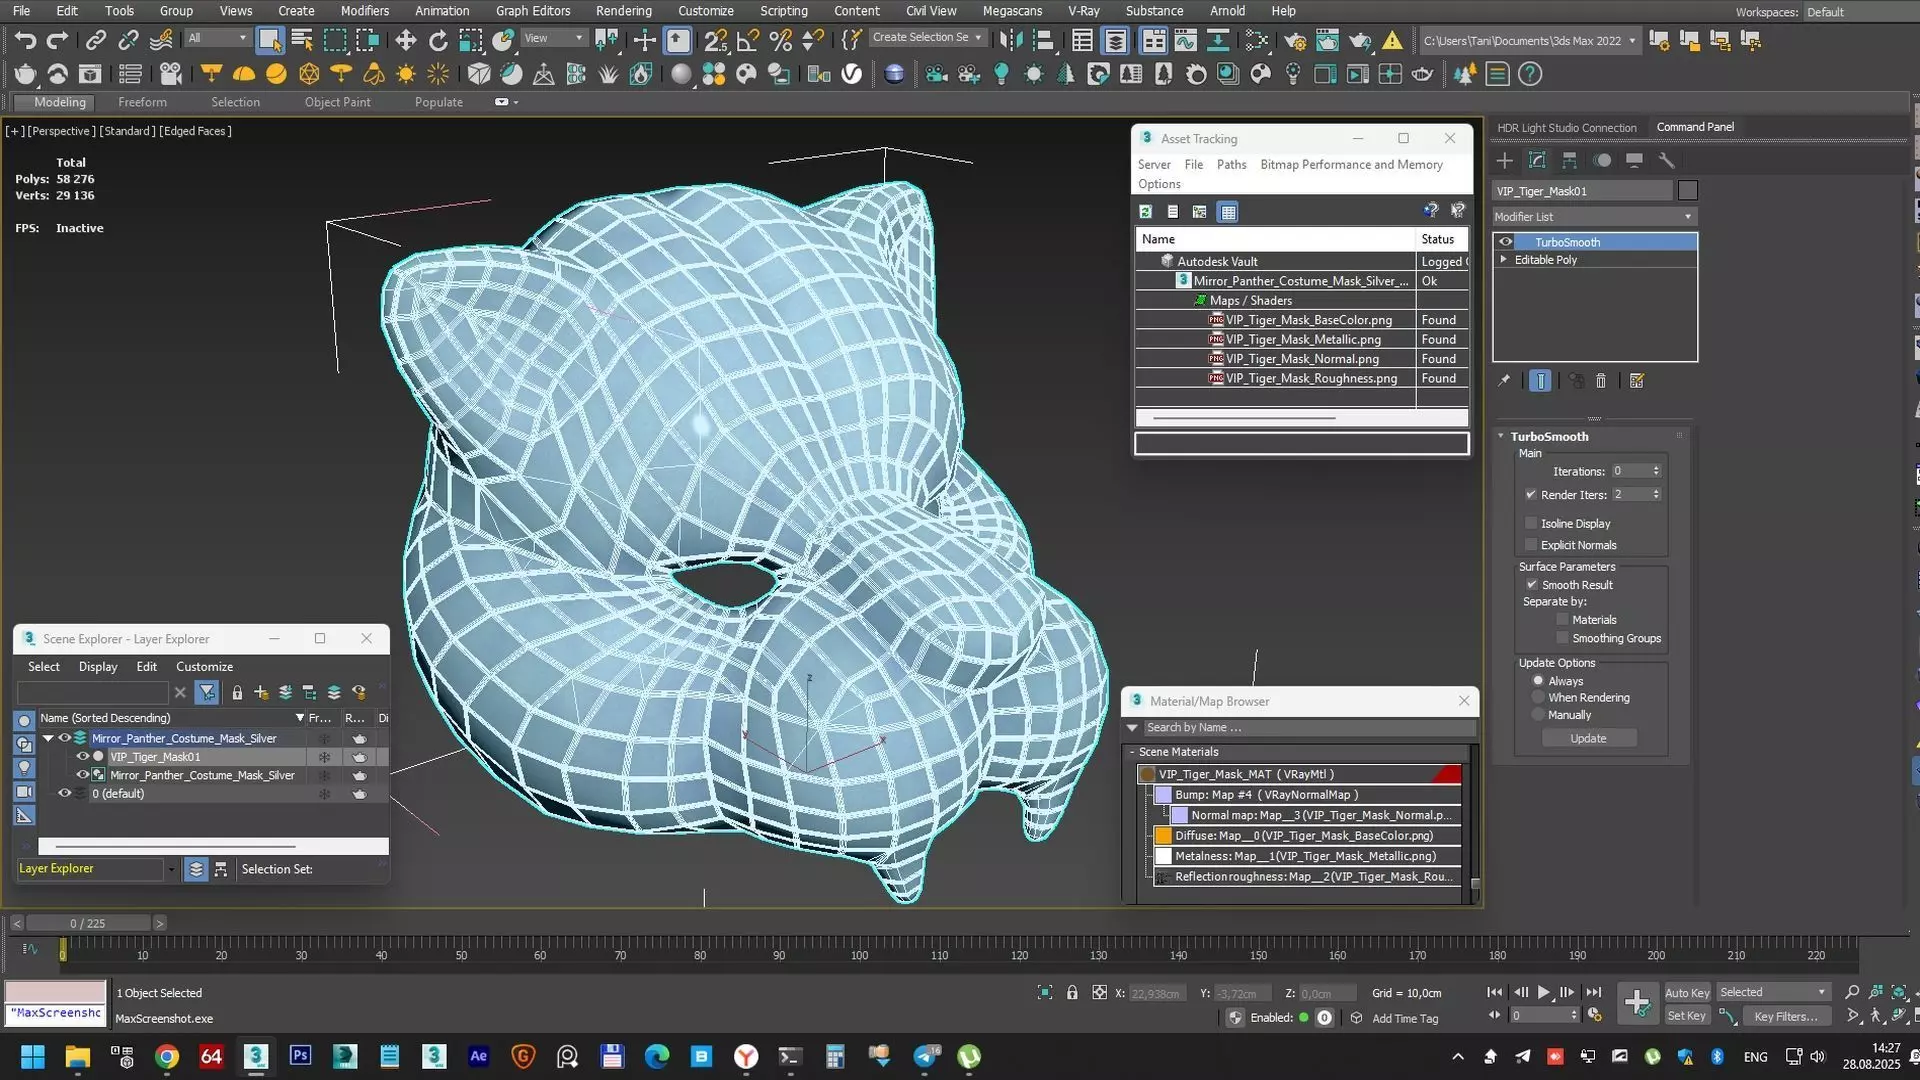Screen dimensions: 1920x1080
Task: Remove modifier with trash icon
Action: point(1601,381)
